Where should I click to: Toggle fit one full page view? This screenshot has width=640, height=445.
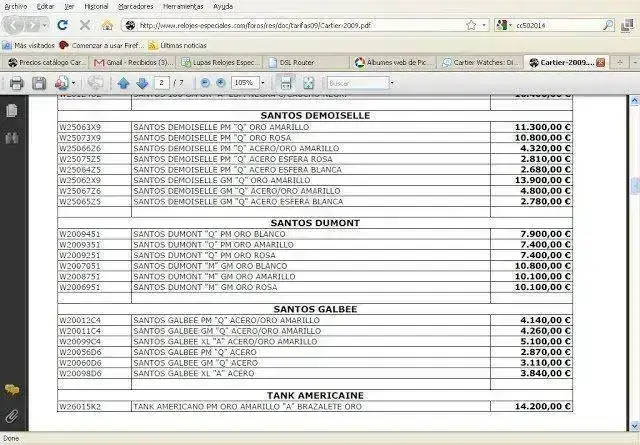[x=309, y=83]
